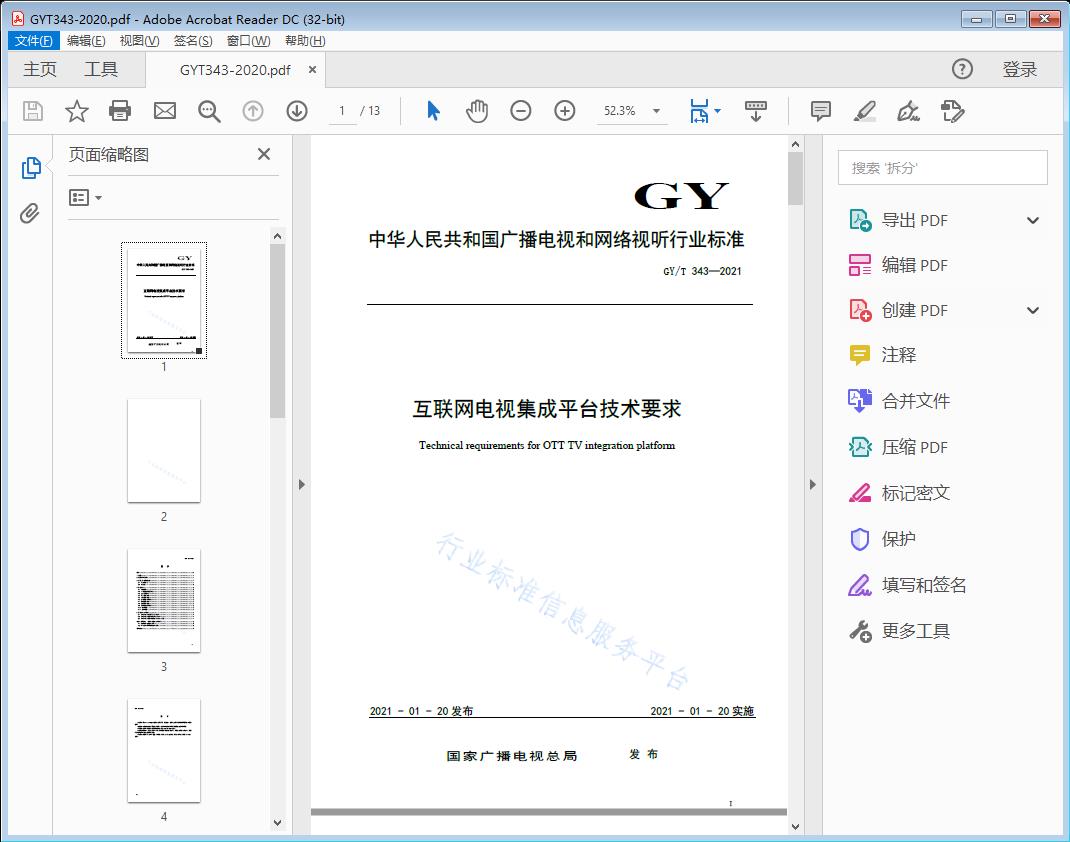Zoom in with the plus icon
The image size is (1070, 842).
click(x=564, y=111)
